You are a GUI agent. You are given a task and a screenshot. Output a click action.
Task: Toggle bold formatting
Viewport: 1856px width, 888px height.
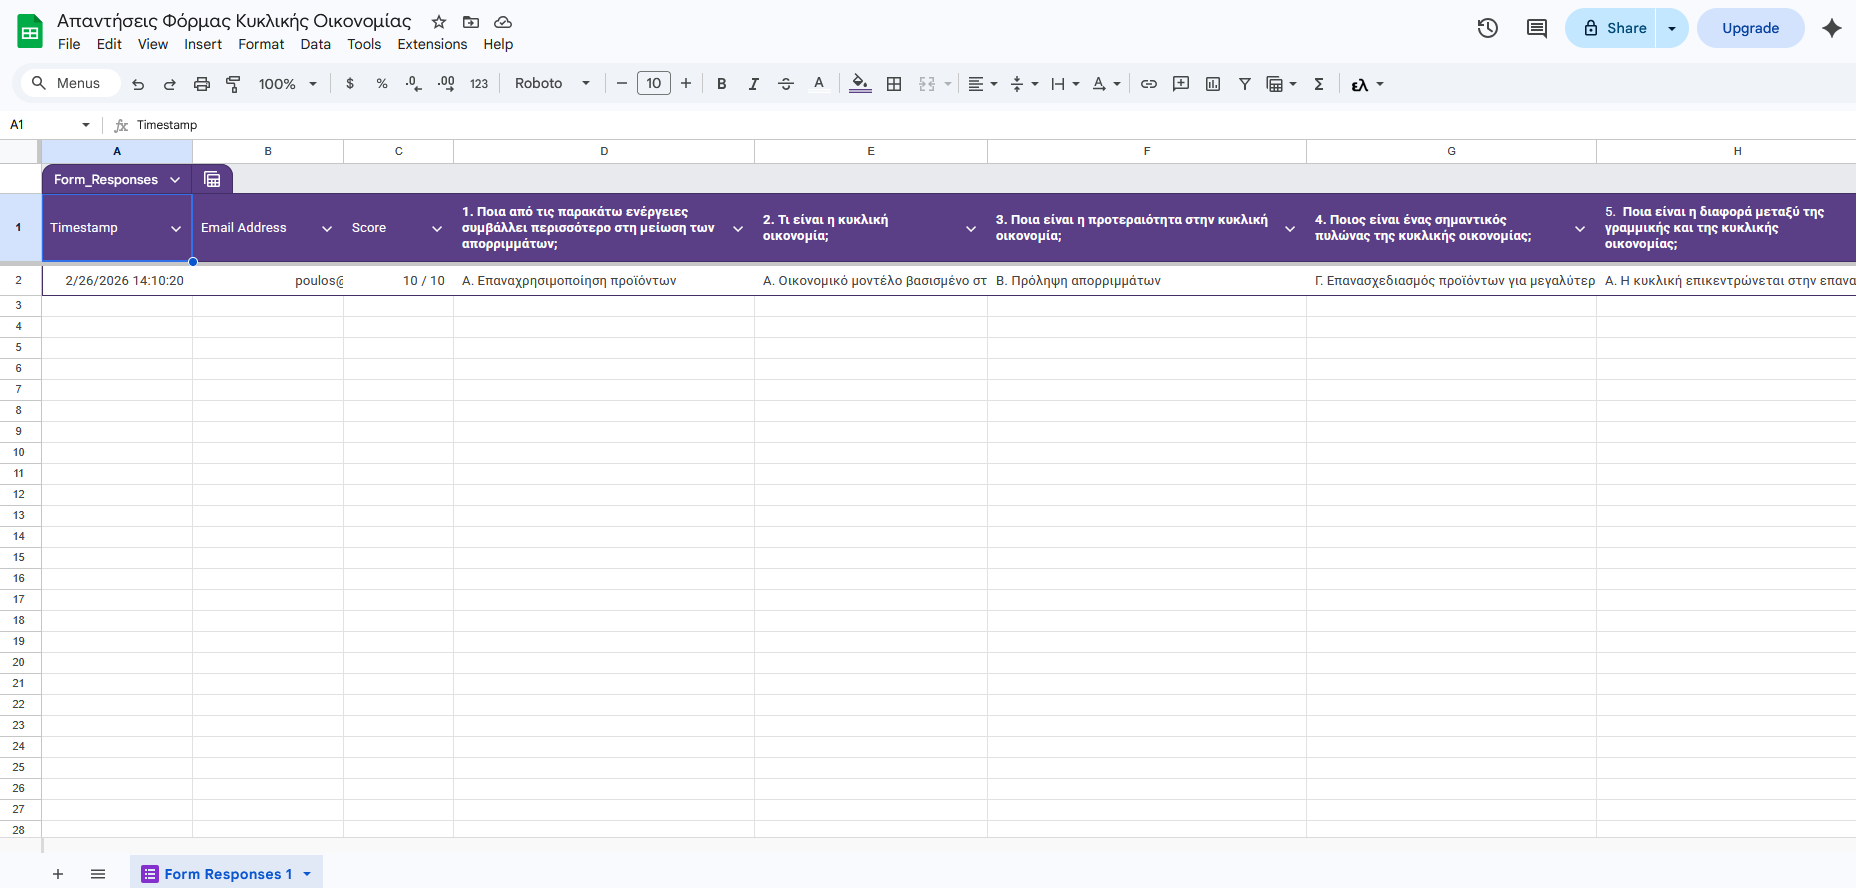click(722, 84)
